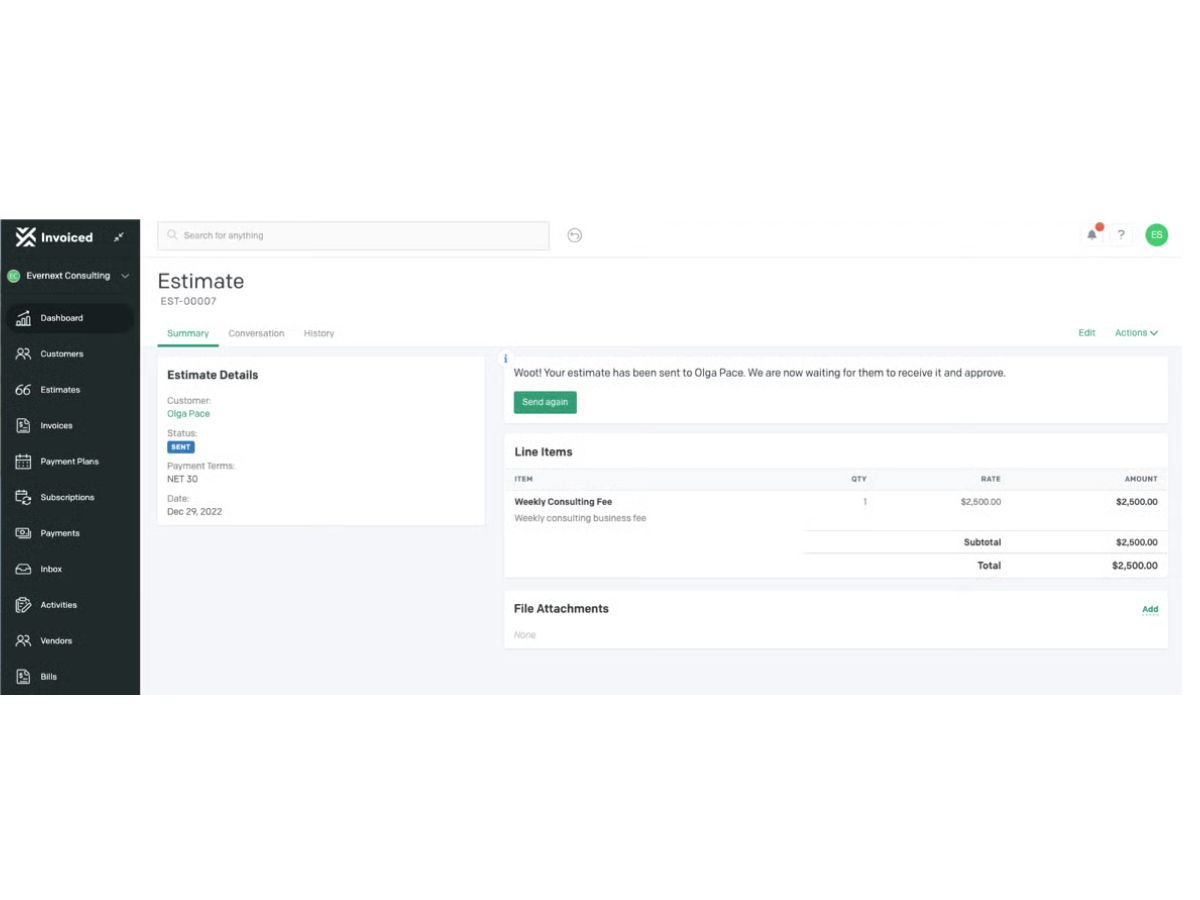The width and height of the screenshot is (1200, 900).
Task: Collapse the sidebar with the arrows icon
Action: pyautogui.click(x=119, y=237)
